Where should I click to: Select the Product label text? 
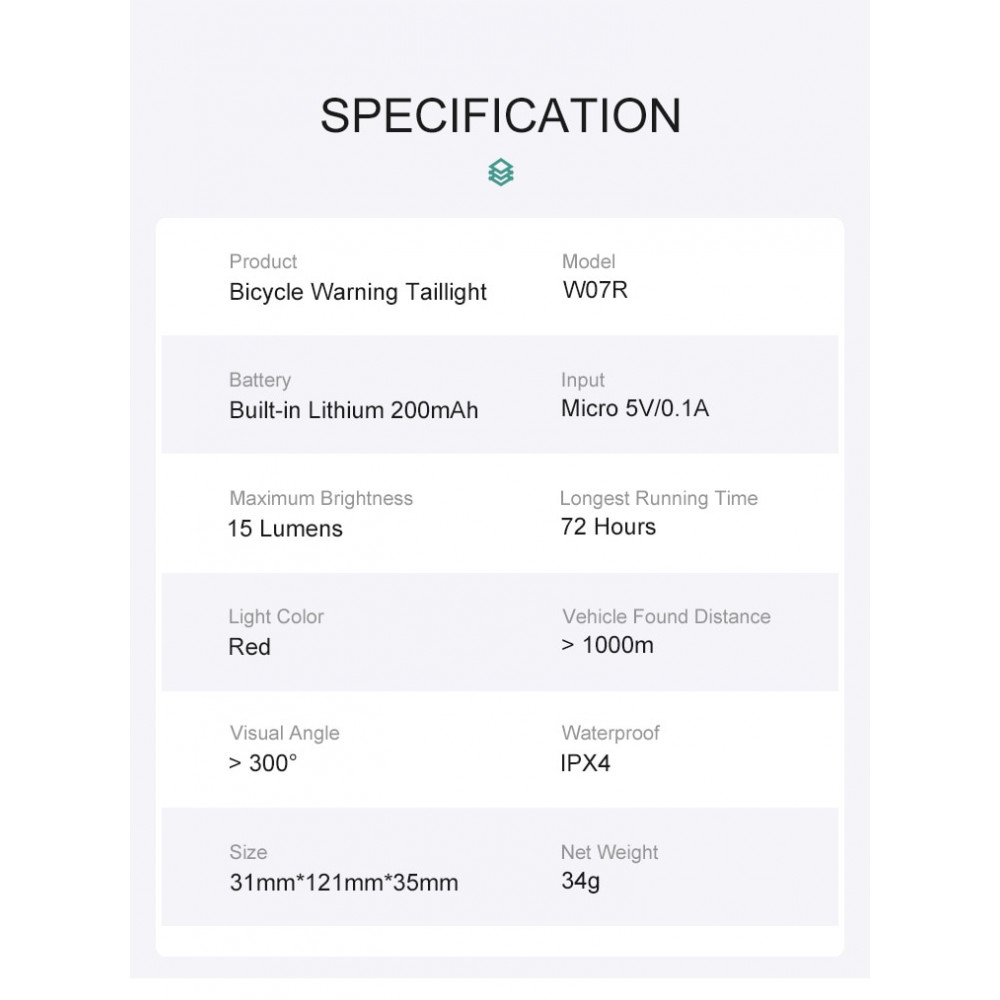(x=263, y=261)
